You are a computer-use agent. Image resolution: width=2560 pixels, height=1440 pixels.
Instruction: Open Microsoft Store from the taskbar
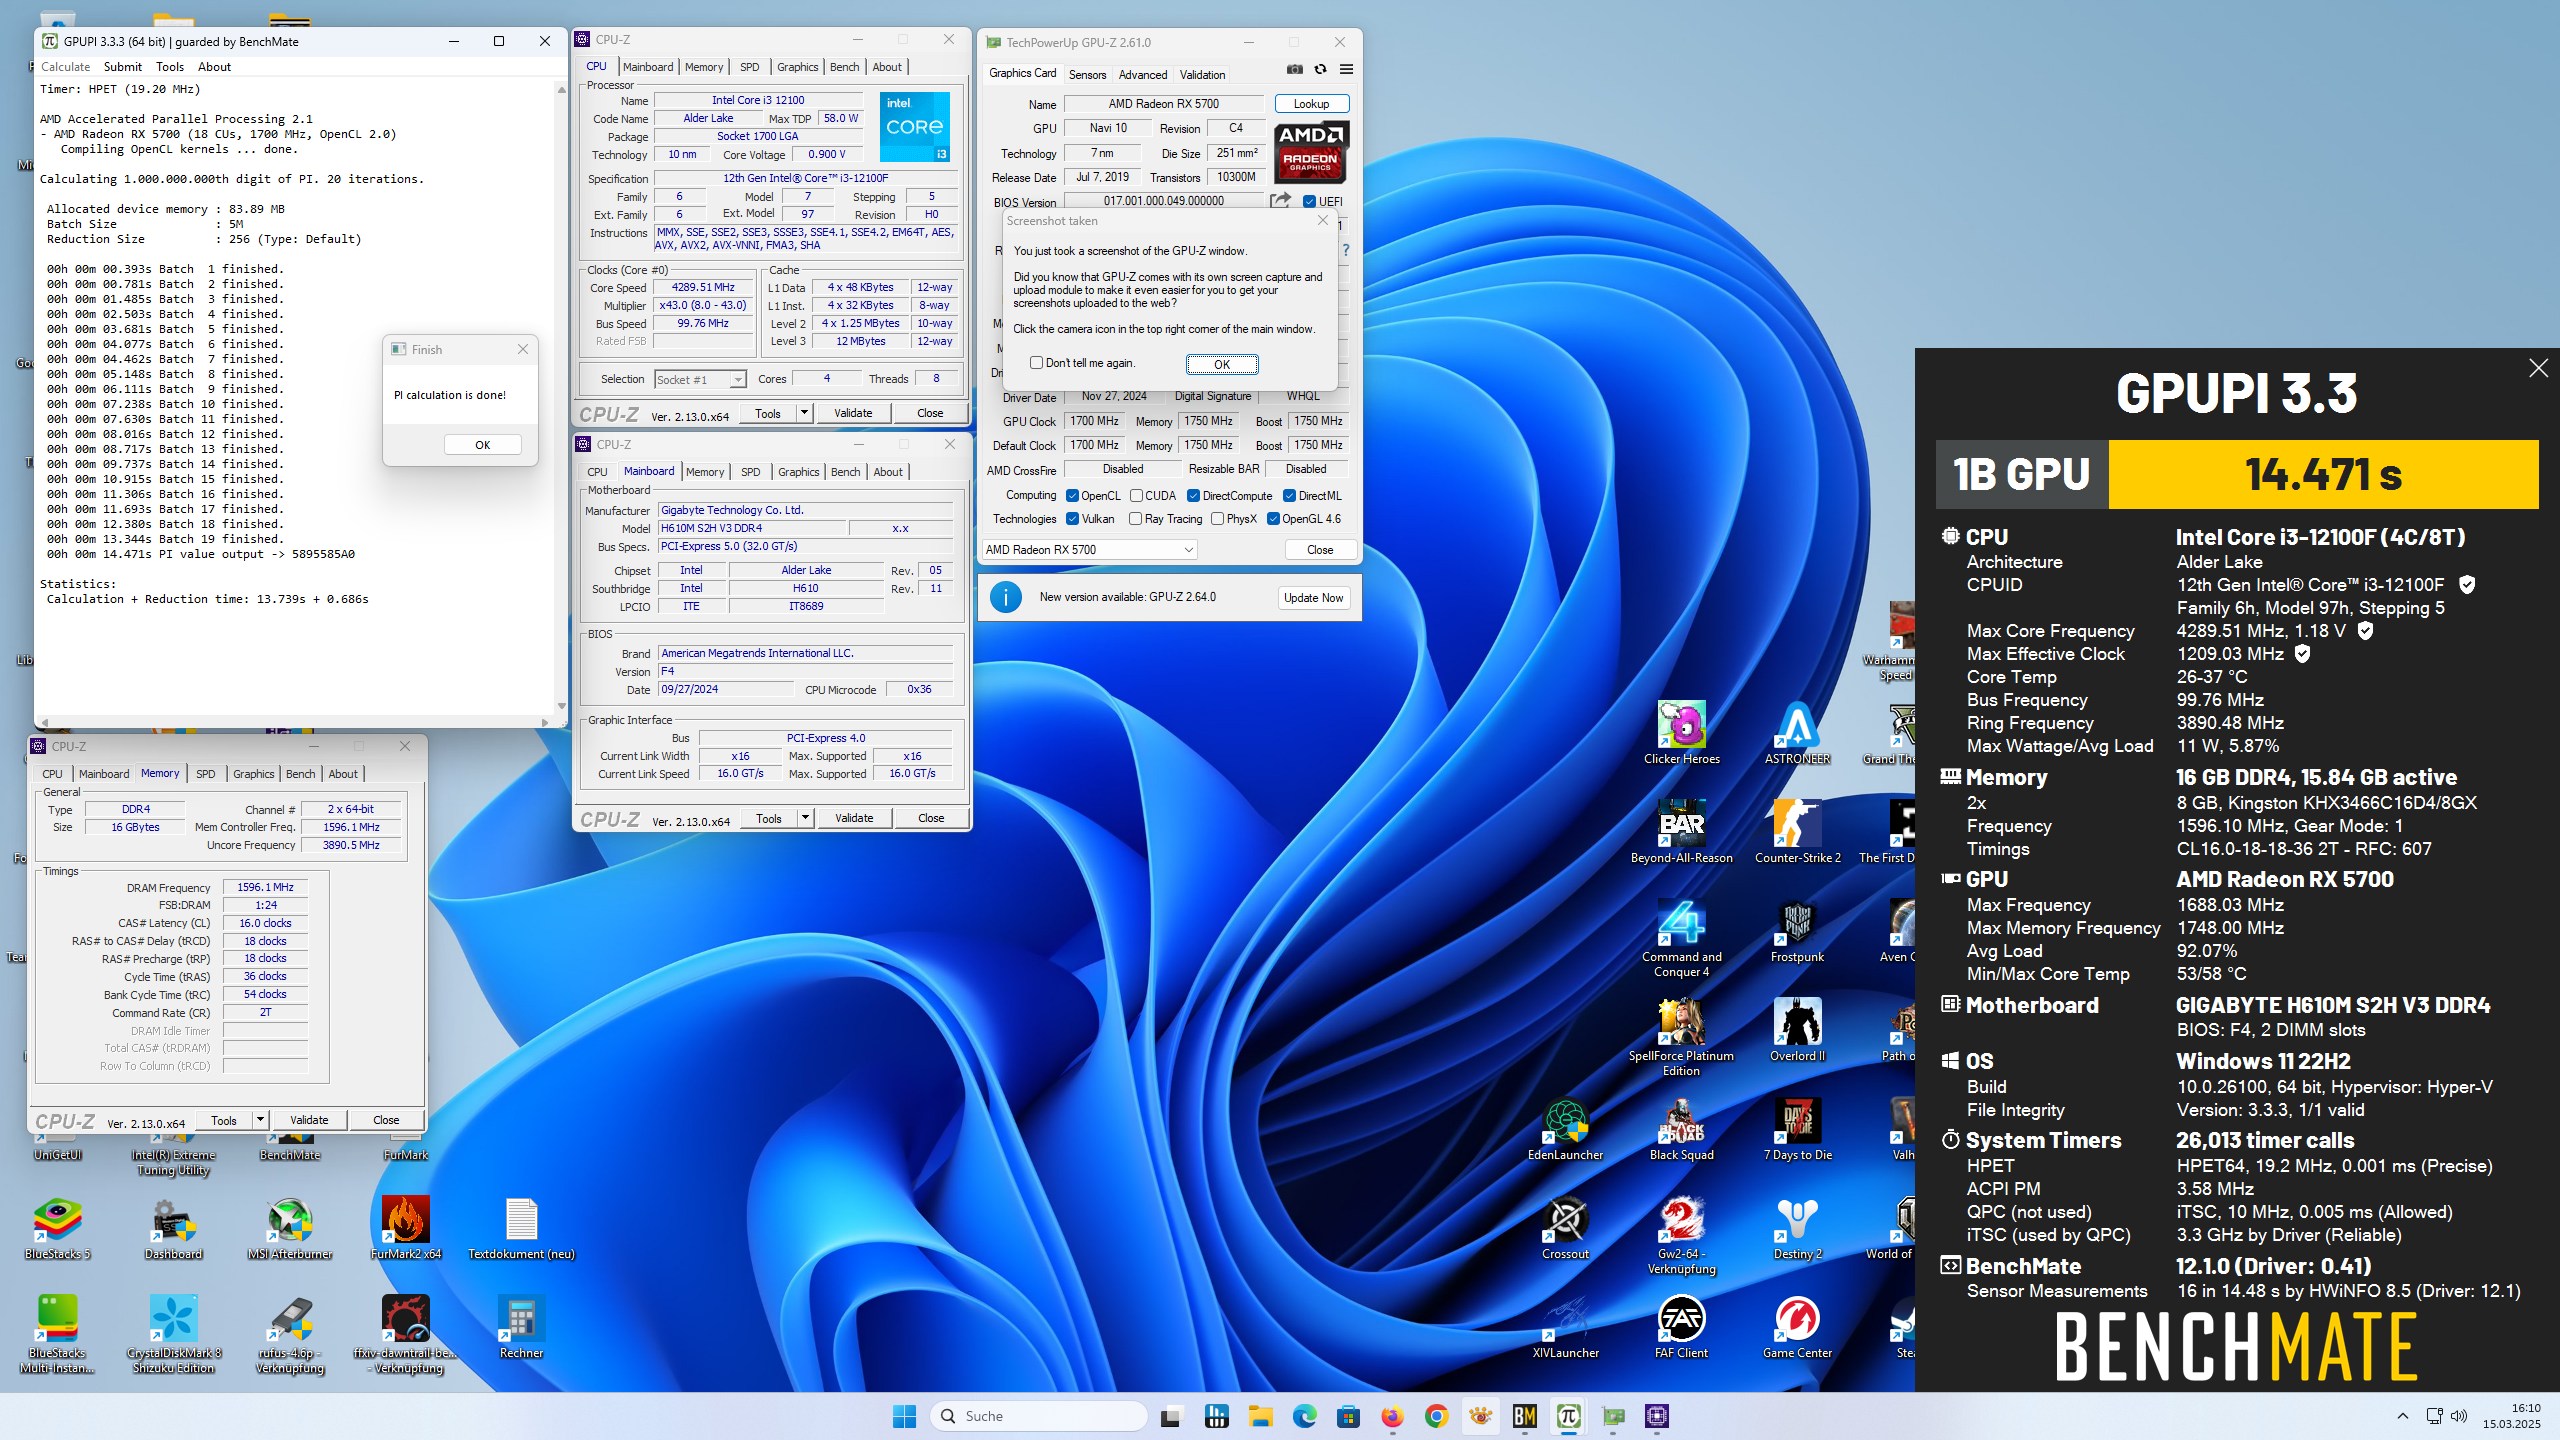click(x=1348, y=1416)
